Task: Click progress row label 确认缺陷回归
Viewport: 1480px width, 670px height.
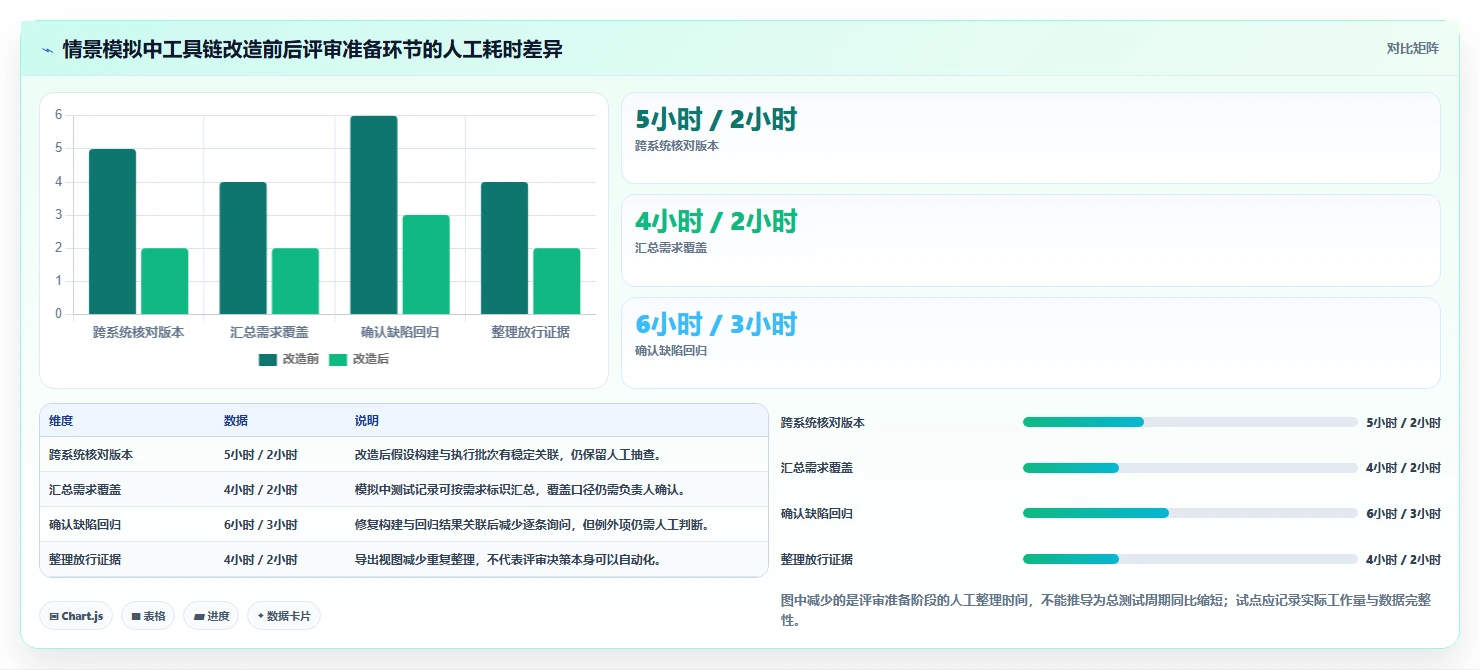Action: pyautogui.click(x=817, y=514)
